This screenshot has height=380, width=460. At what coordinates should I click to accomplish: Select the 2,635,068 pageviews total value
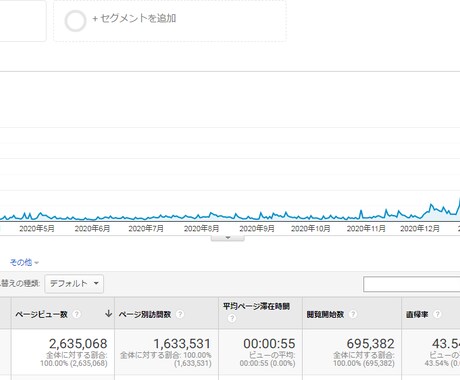(78, 344)
